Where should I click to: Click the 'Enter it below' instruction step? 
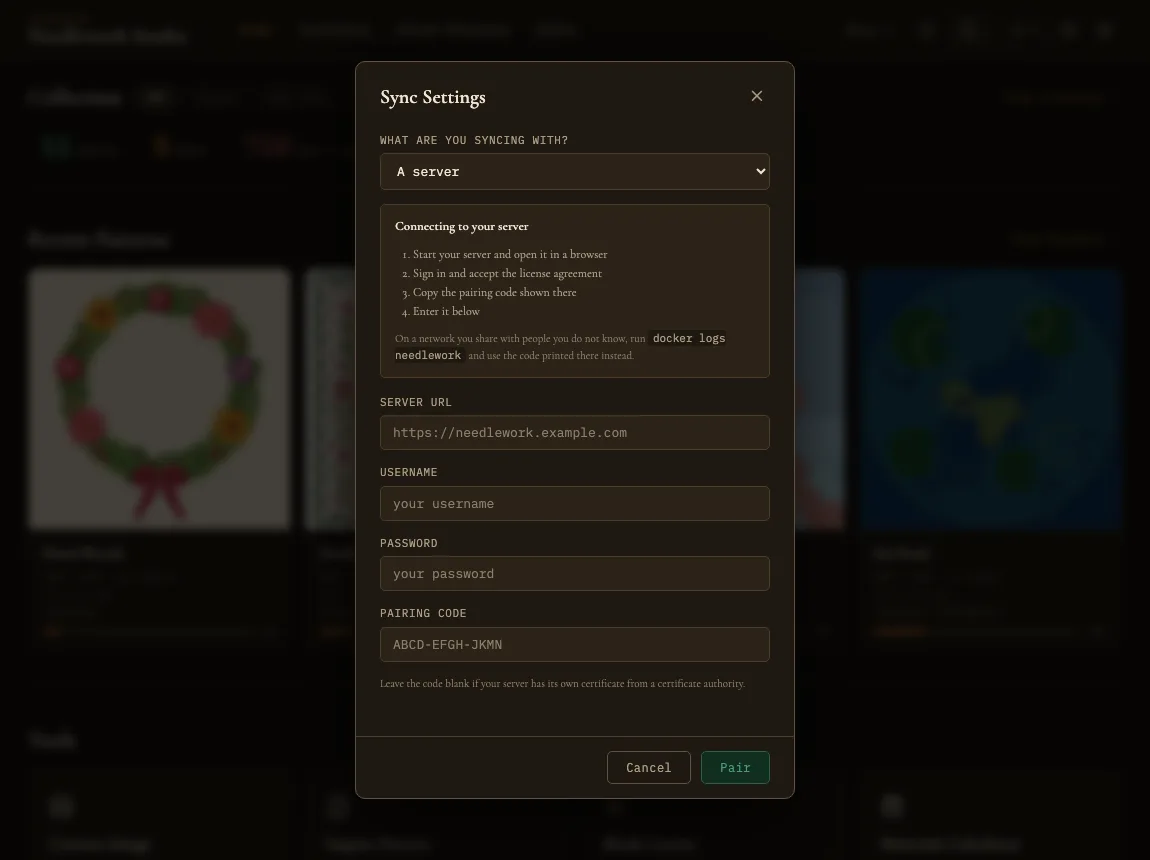(446, 311)
